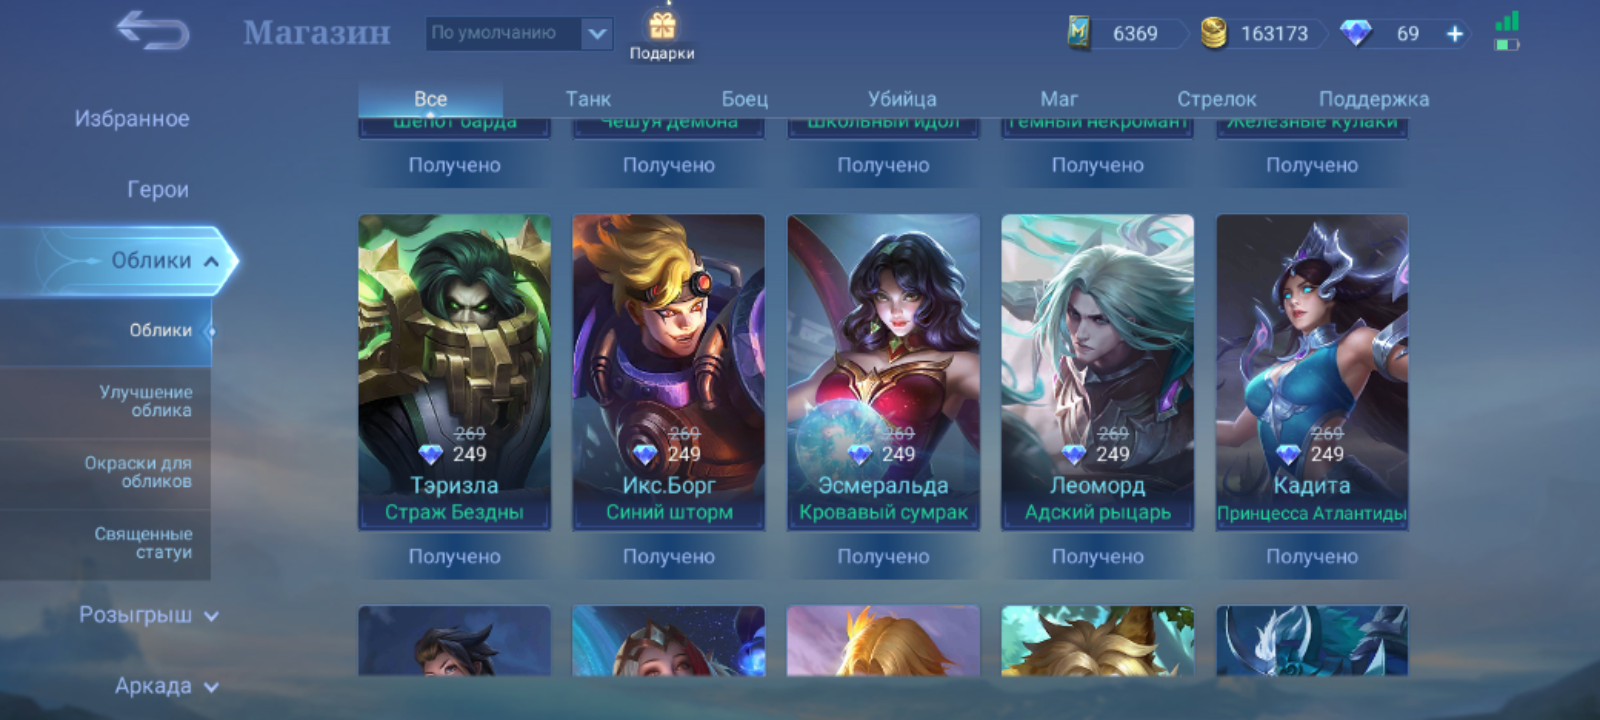1600x720 pixels.
Task: Tap the battery status icon
Action: [1506, 44]
